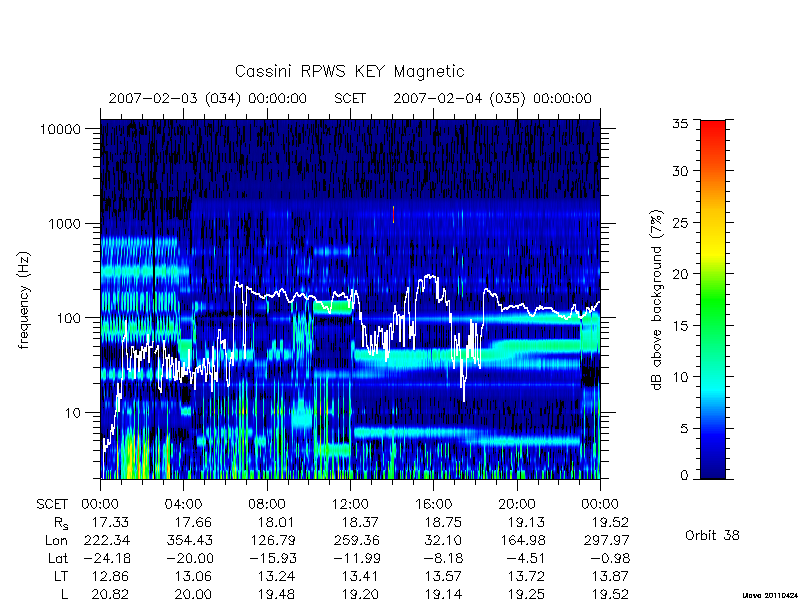Viewport: 800px width, 600px height.
Task: Click the 100 frequency tick label
Action: coord(68,318)
